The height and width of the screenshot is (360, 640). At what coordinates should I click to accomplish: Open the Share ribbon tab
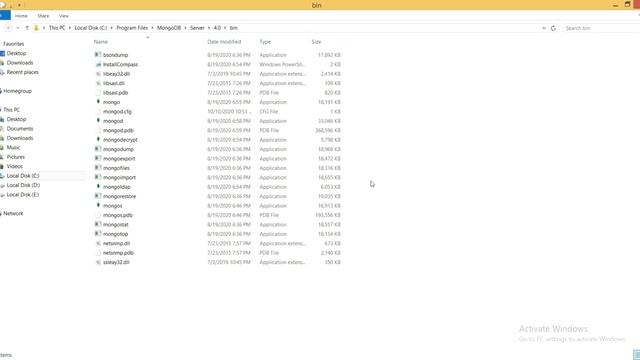coord(43,16)
